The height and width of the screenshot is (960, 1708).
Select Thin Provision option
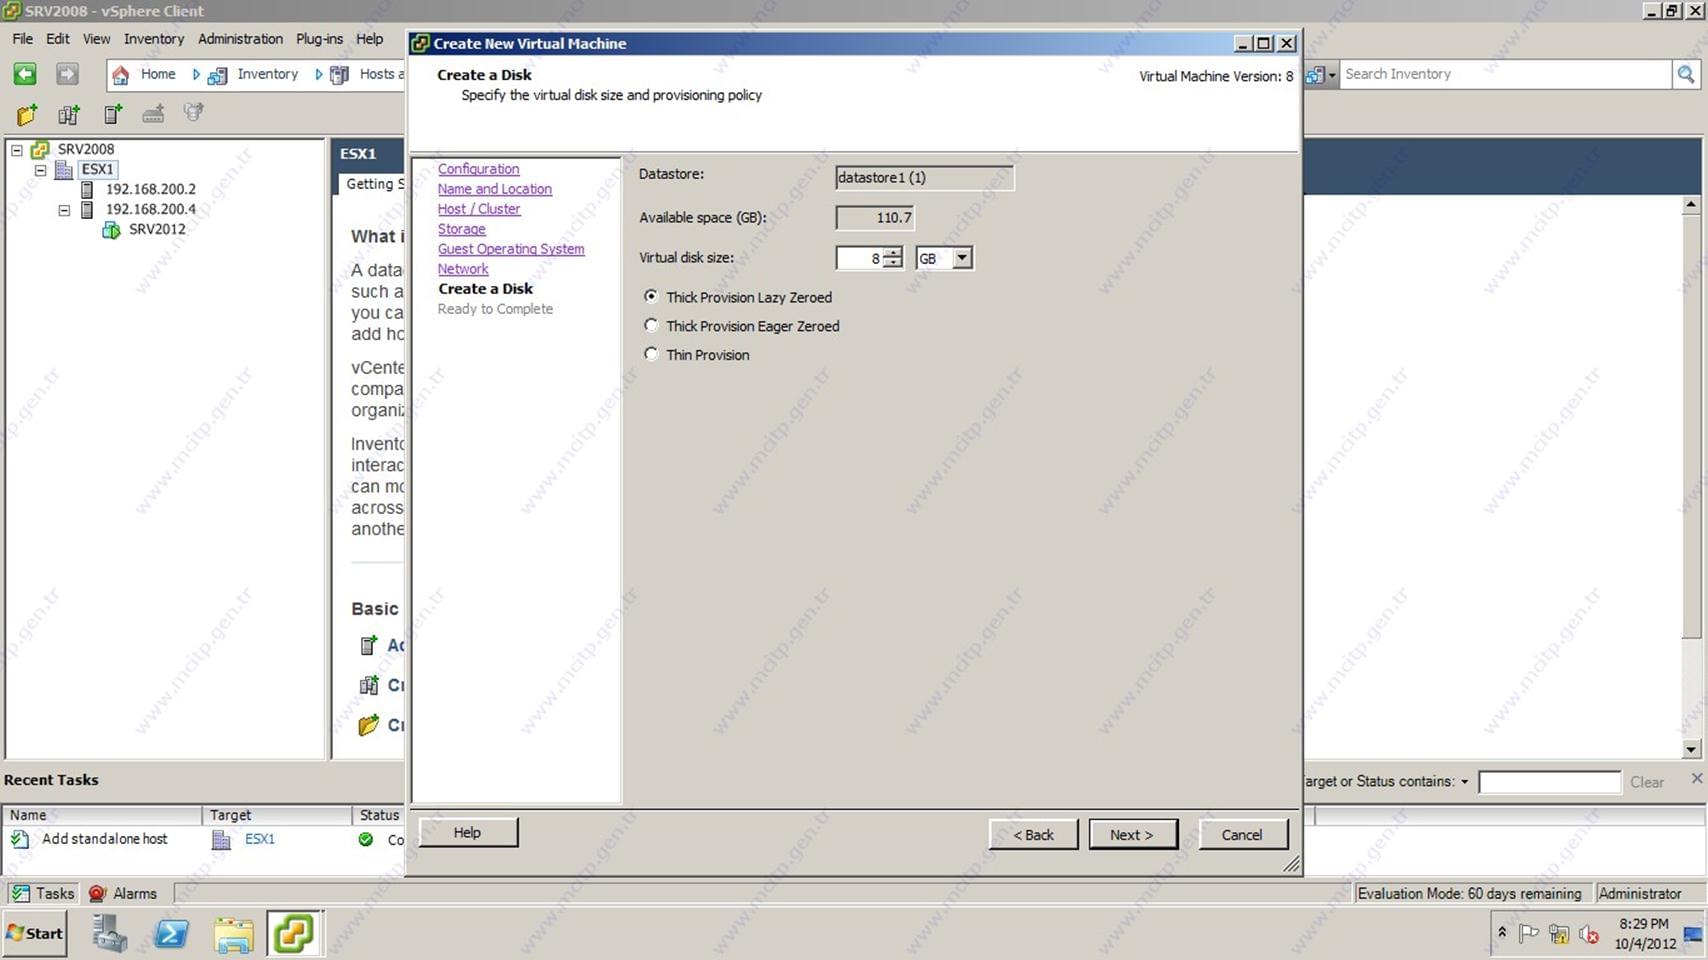click(652, 354)
